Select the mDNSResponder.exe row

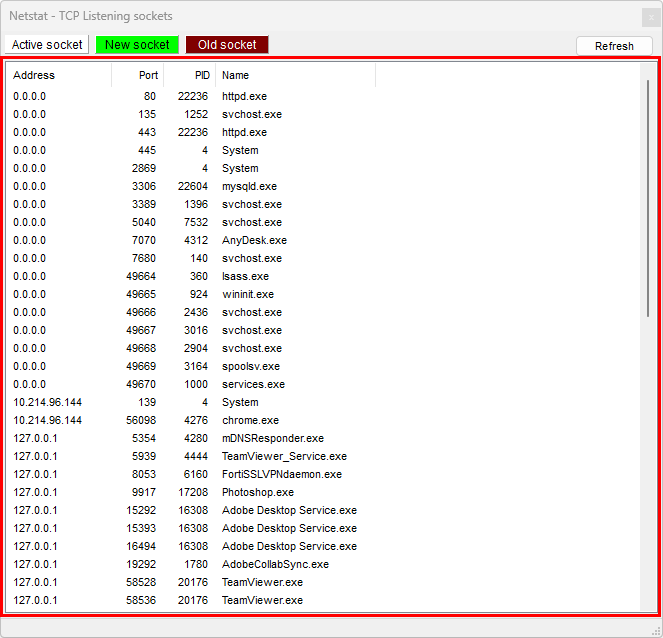click(272, 438)
